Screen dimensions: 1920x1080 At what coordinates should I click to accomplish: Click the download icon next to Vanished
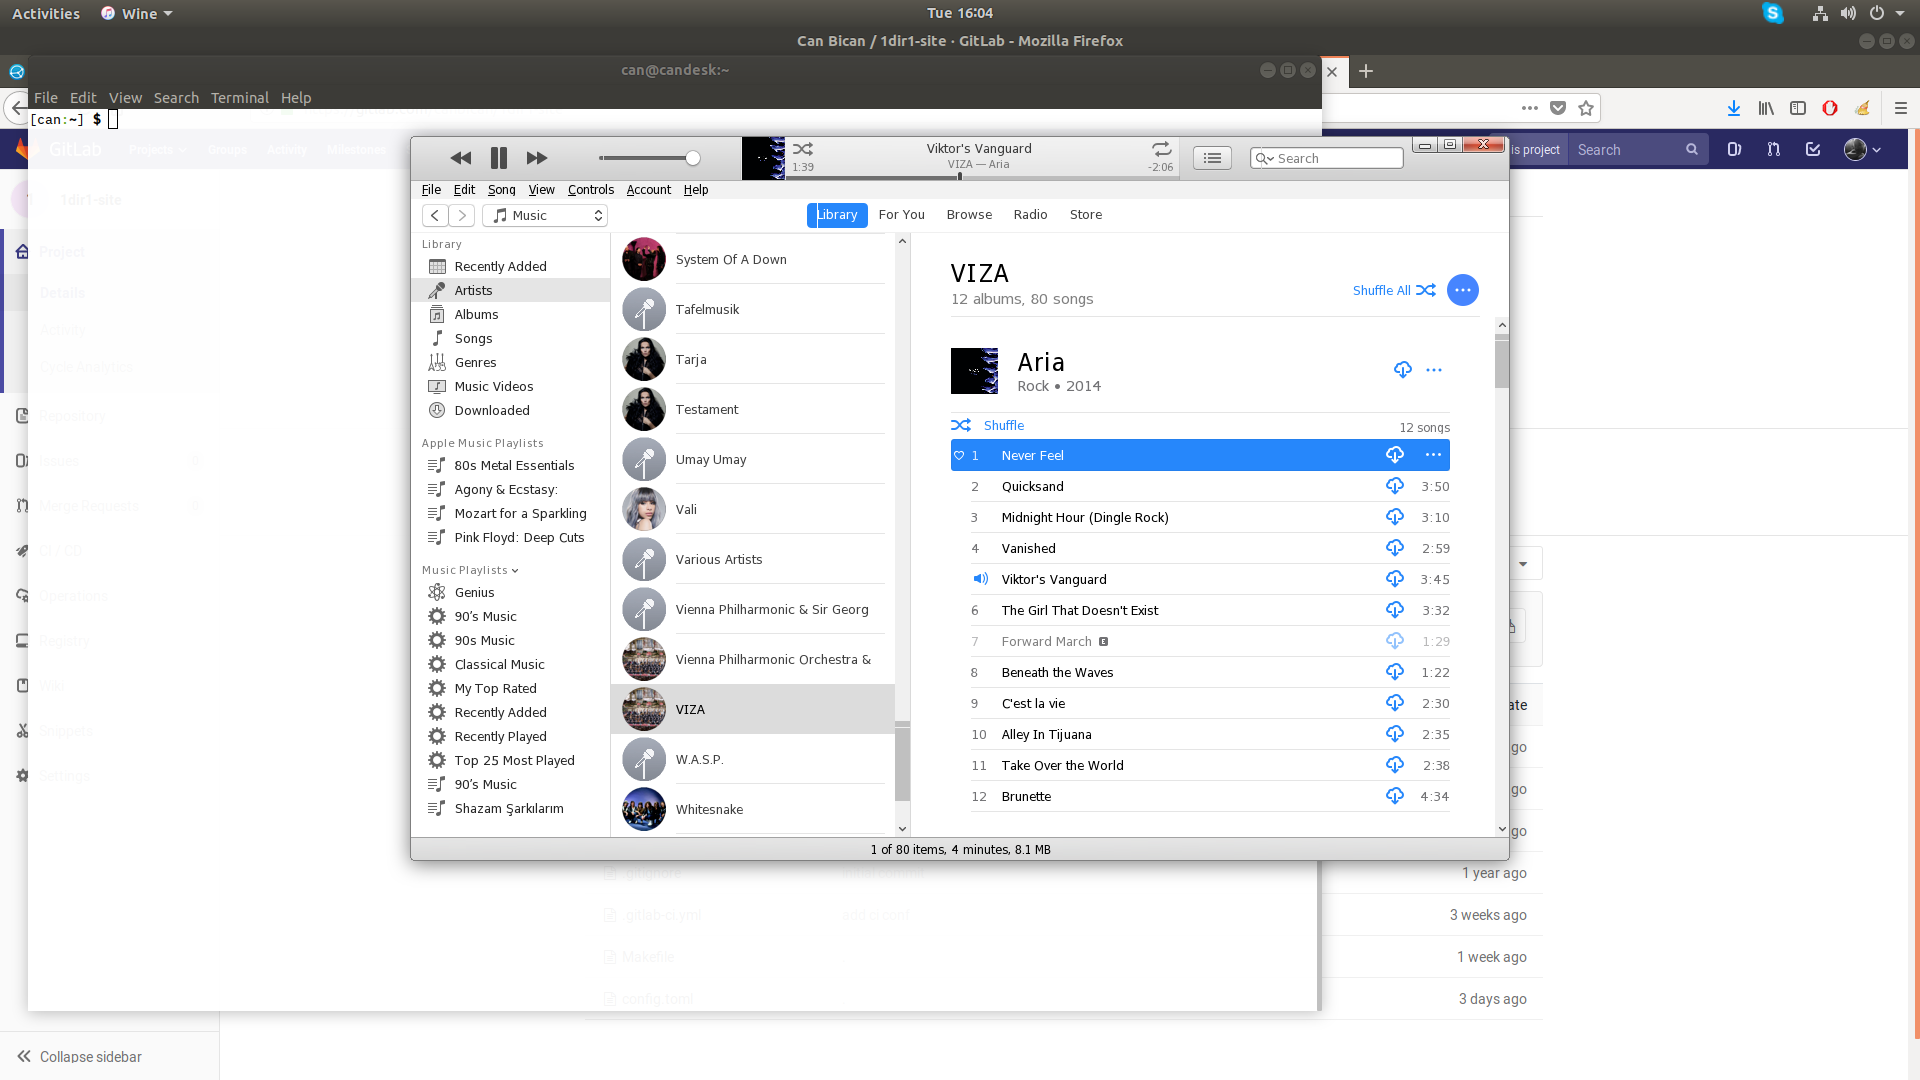1395,547
